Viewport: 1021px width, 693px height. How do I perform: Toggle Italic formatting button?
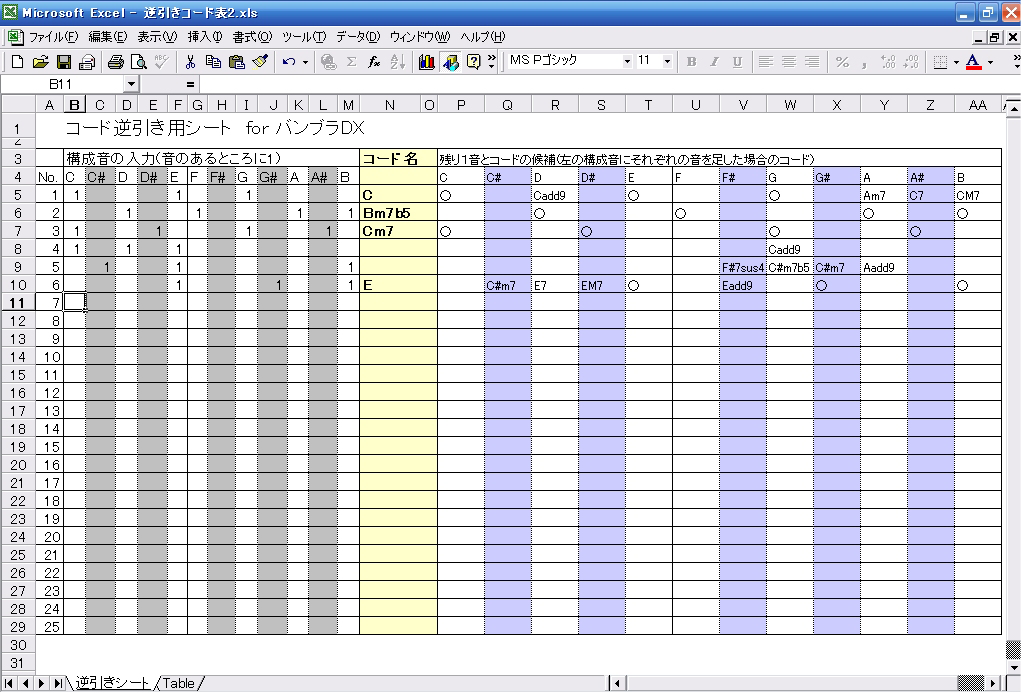[x=714, y=62]
